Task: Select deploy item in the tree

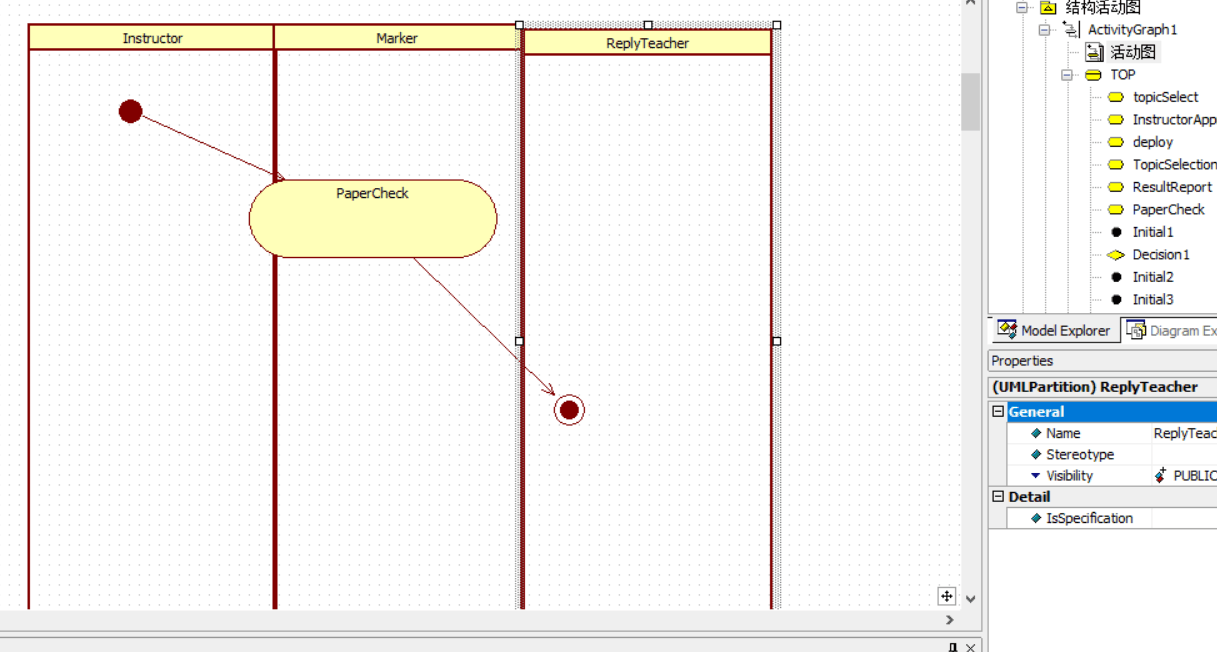Action: click(1153, 142)
